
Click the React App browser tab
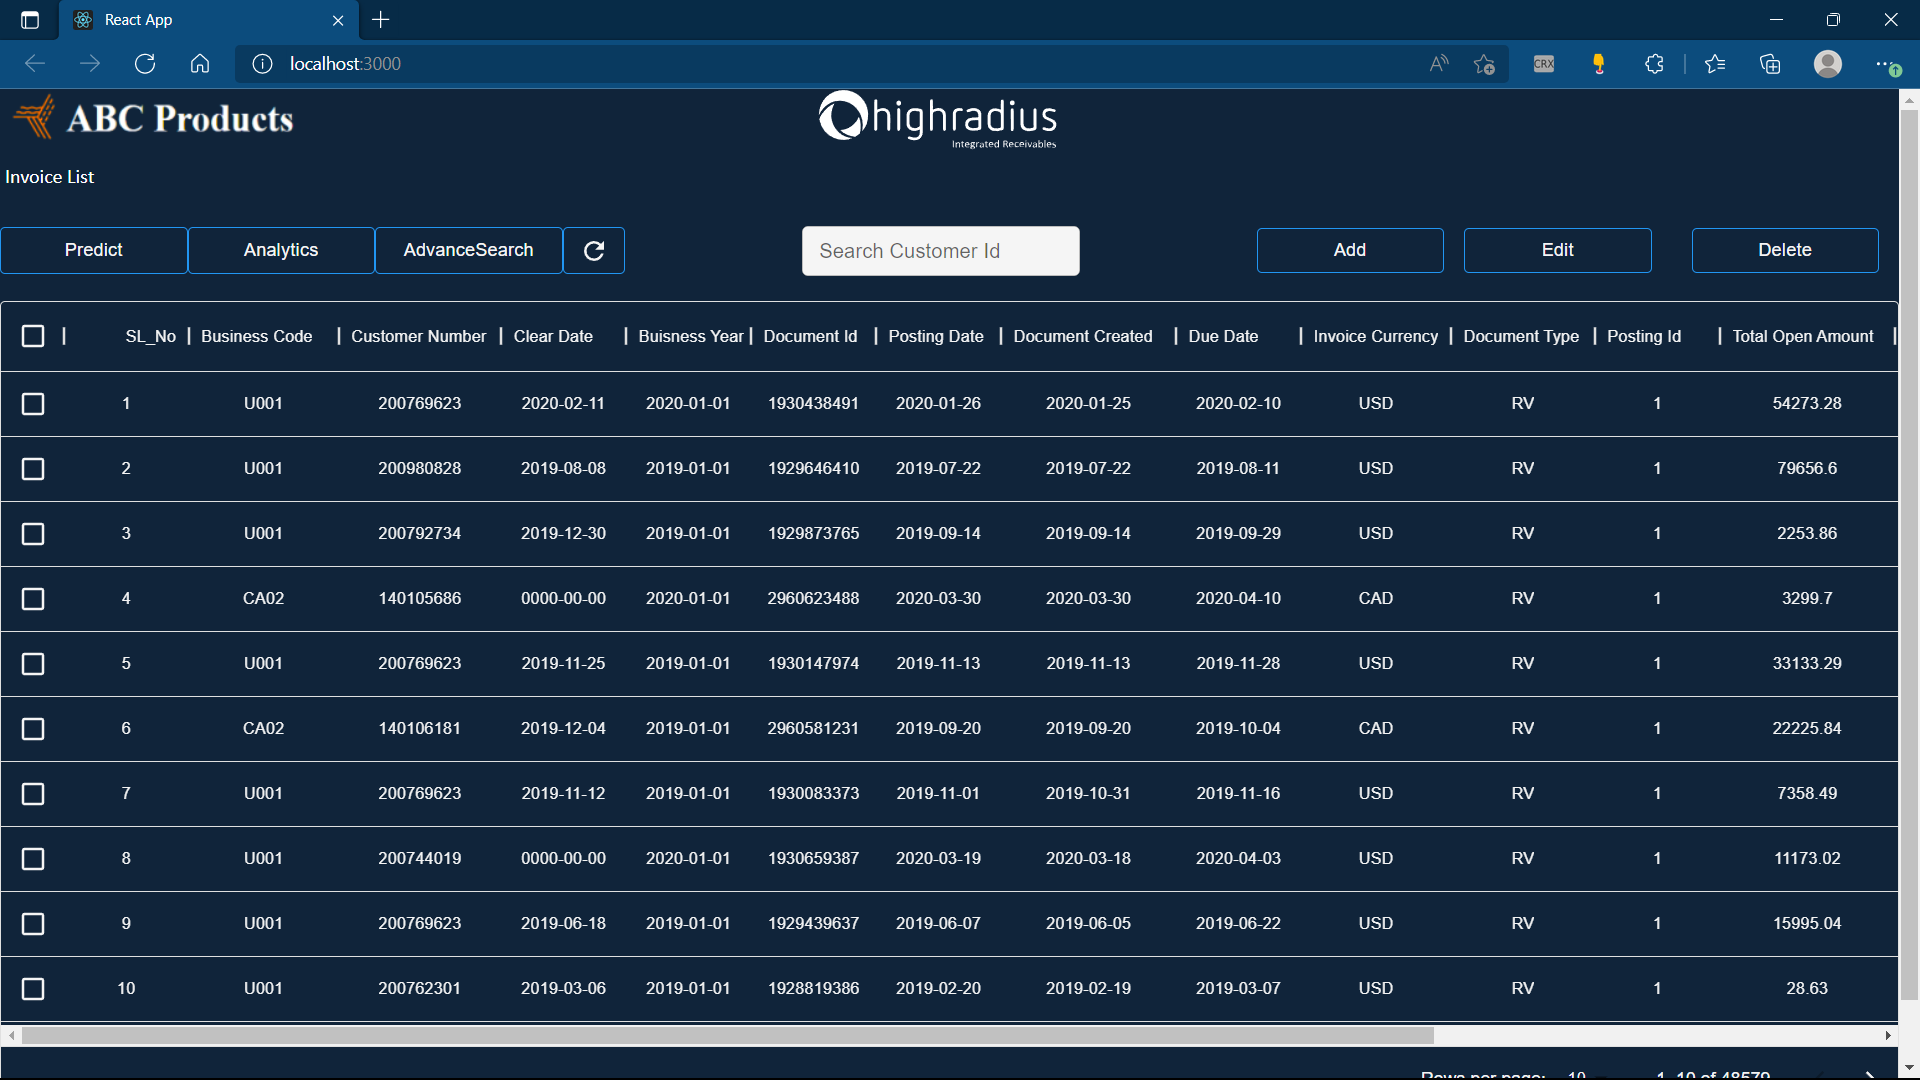210,20
